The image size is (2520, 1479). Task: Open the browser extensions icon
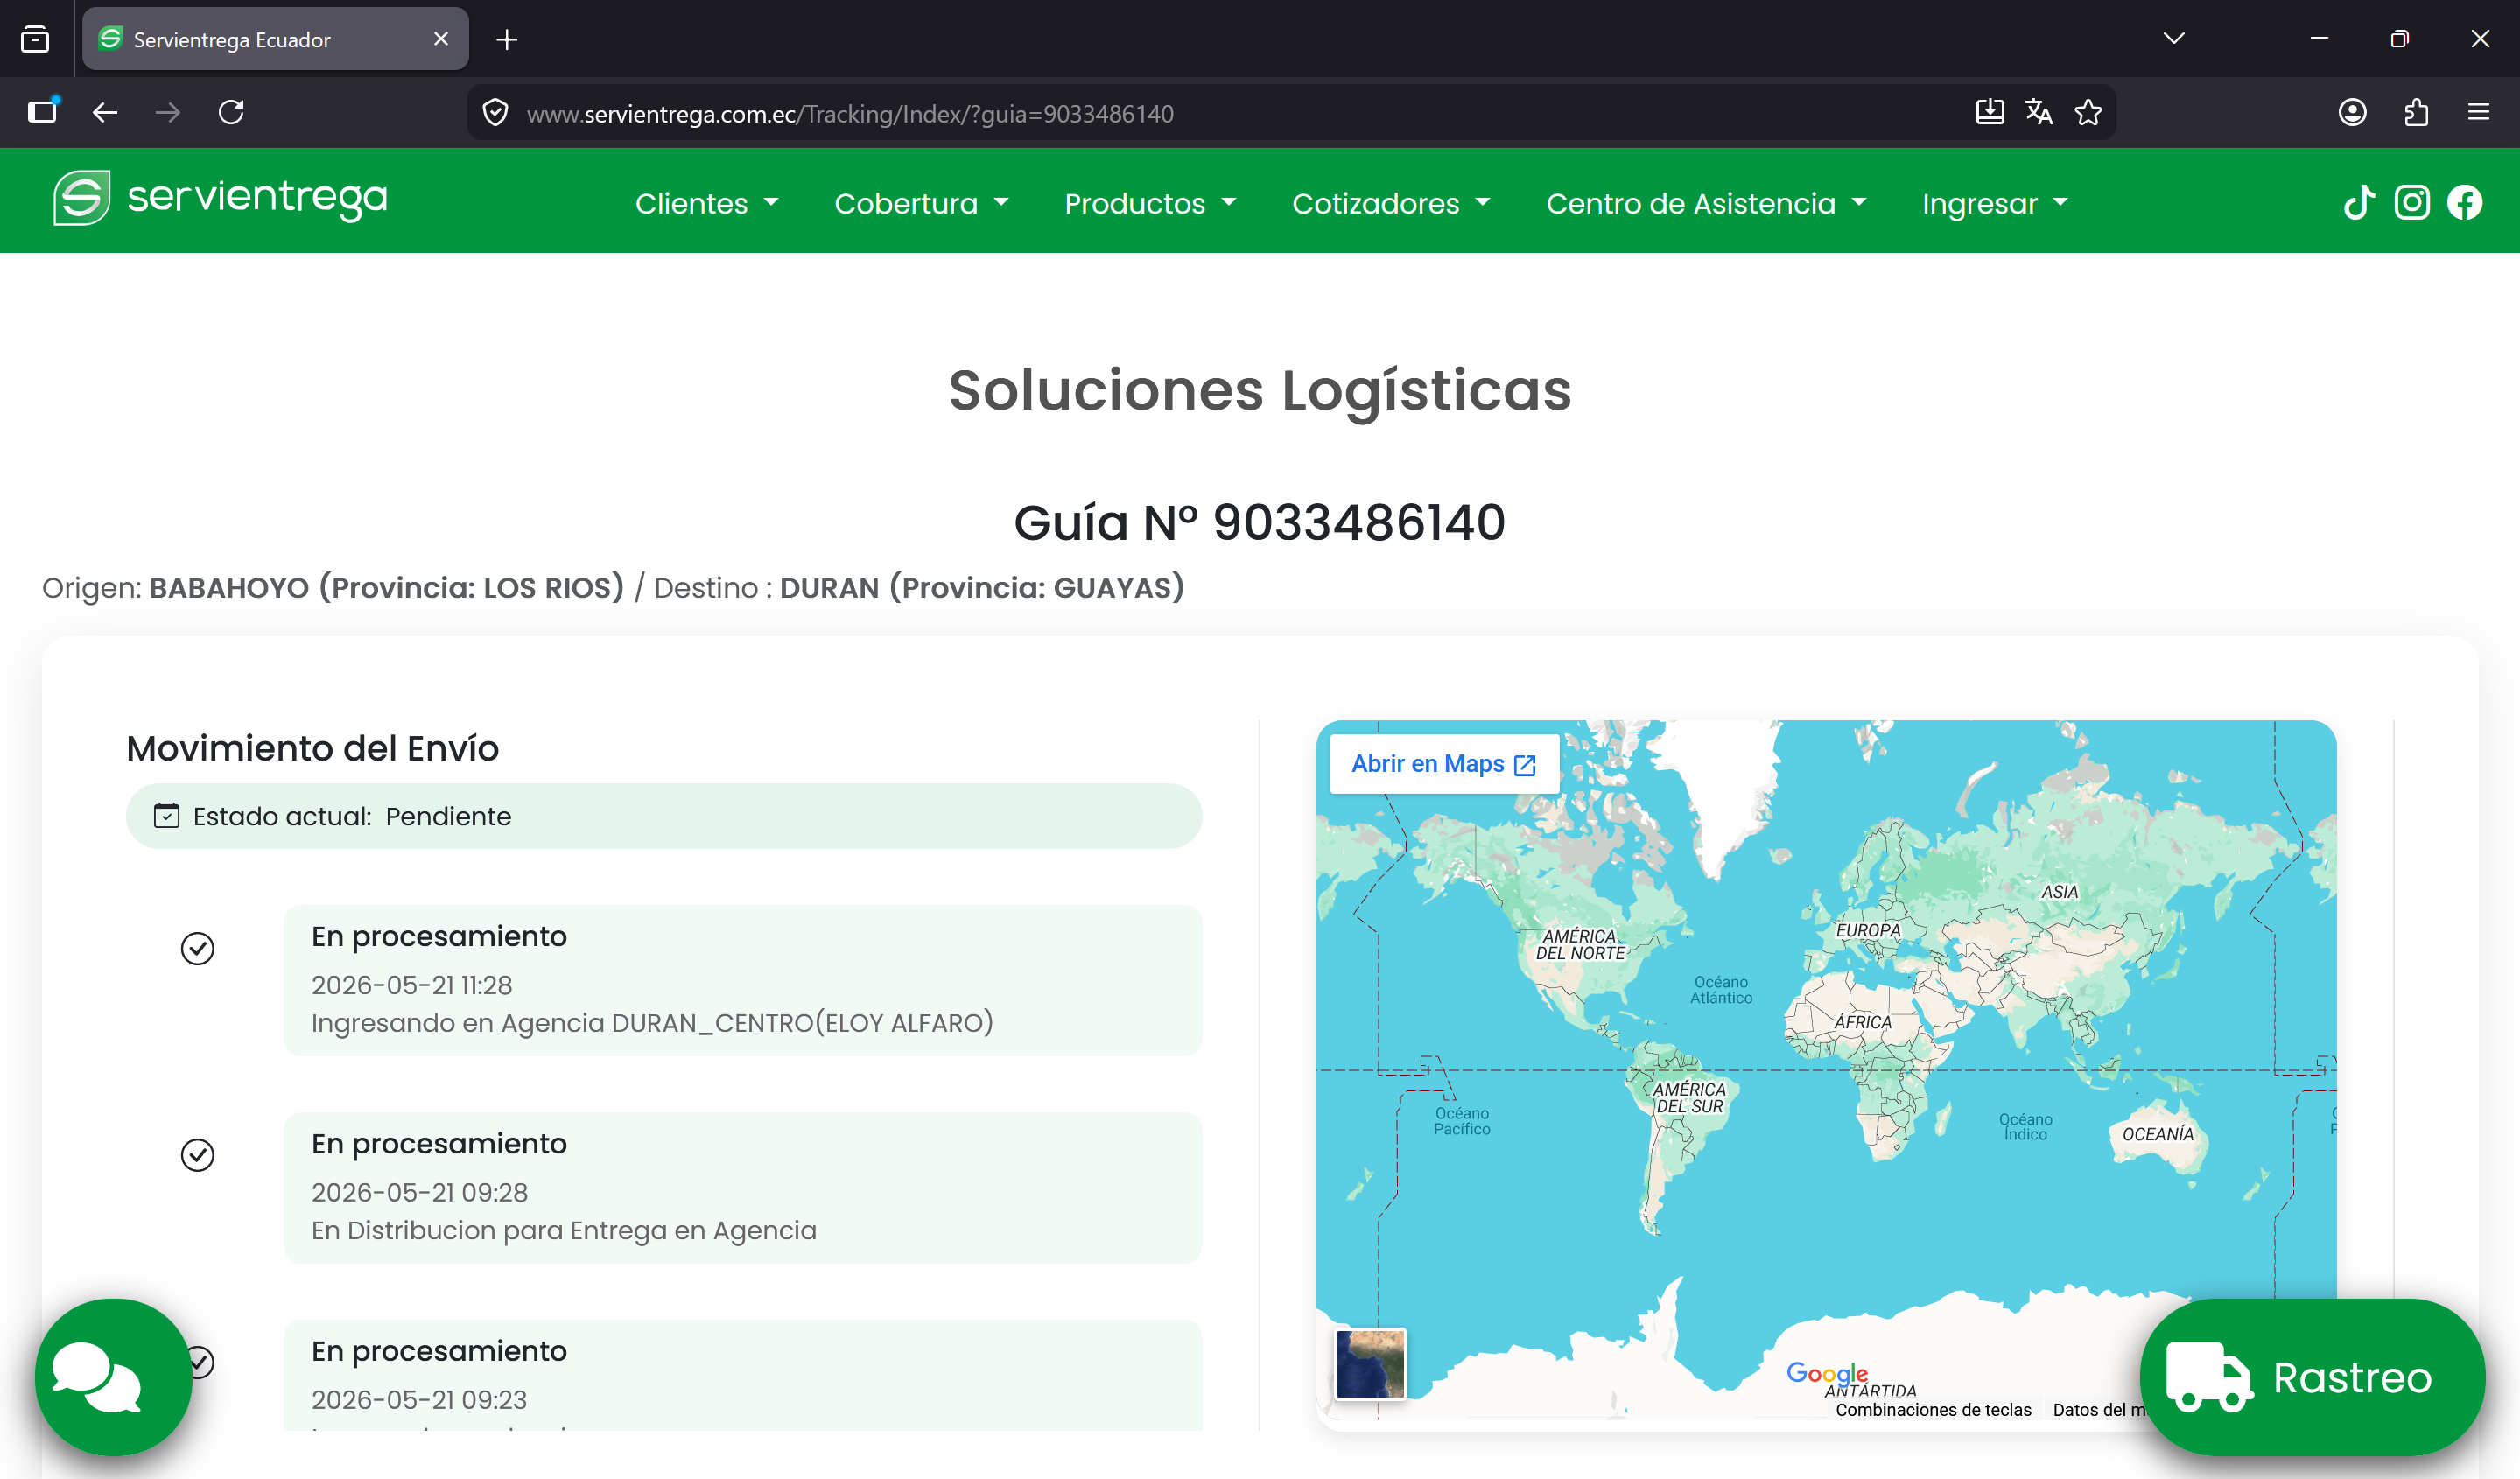pos(2416,112)
